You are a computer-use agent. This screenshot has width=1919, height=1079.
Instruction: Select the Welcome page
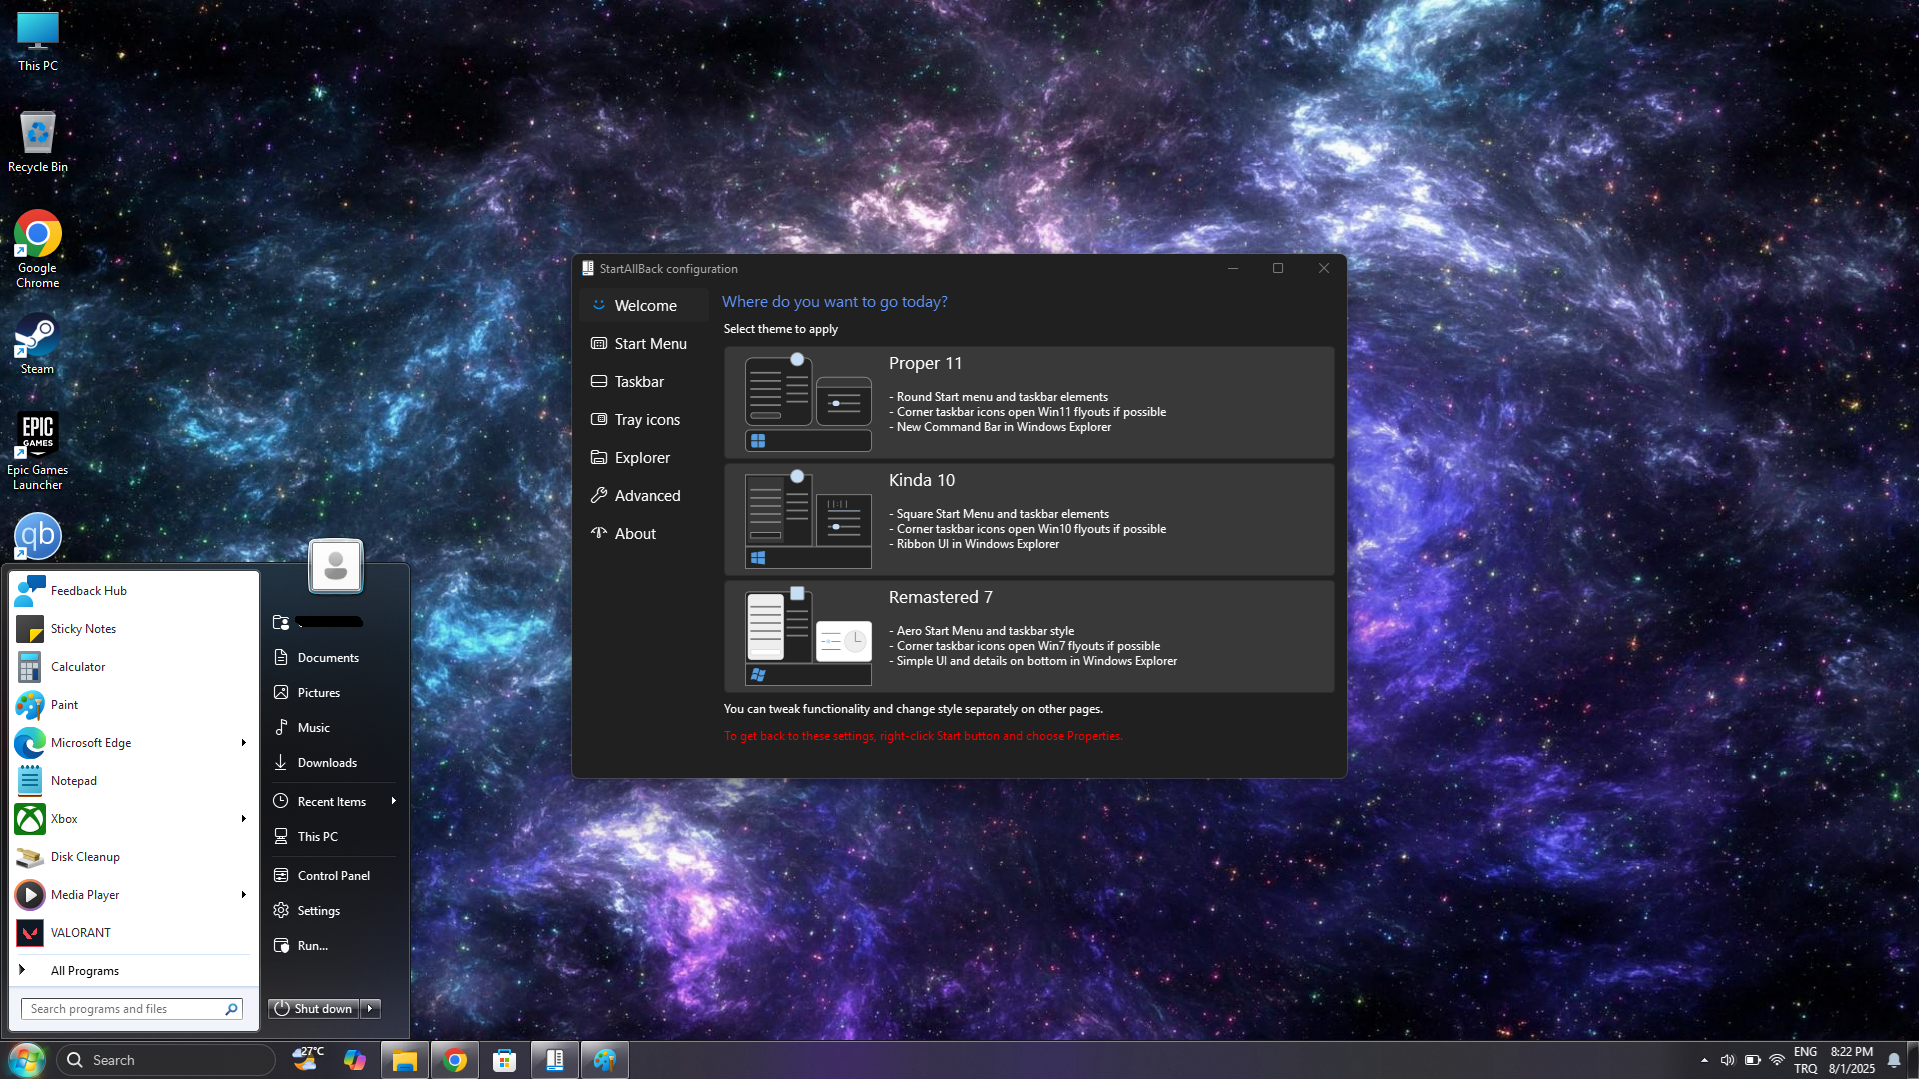643,306
